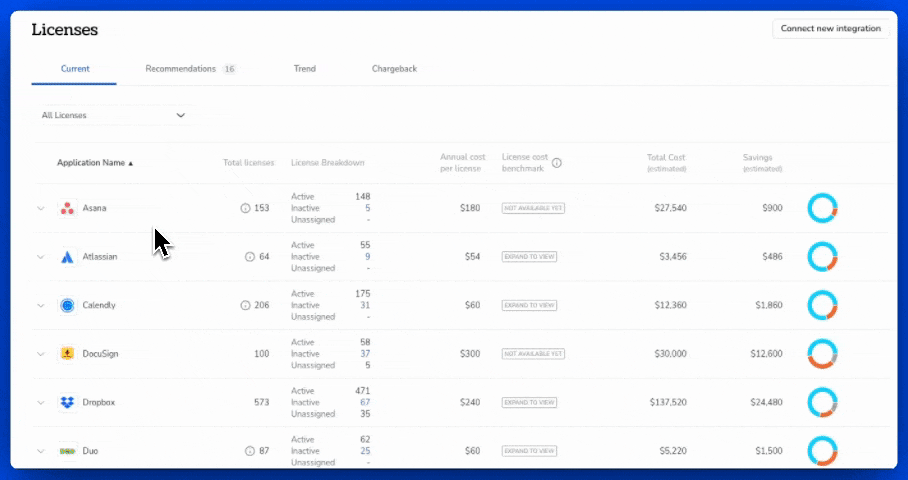Click the Licenses page heading
The image size is (908, 480).
(65, 30)
